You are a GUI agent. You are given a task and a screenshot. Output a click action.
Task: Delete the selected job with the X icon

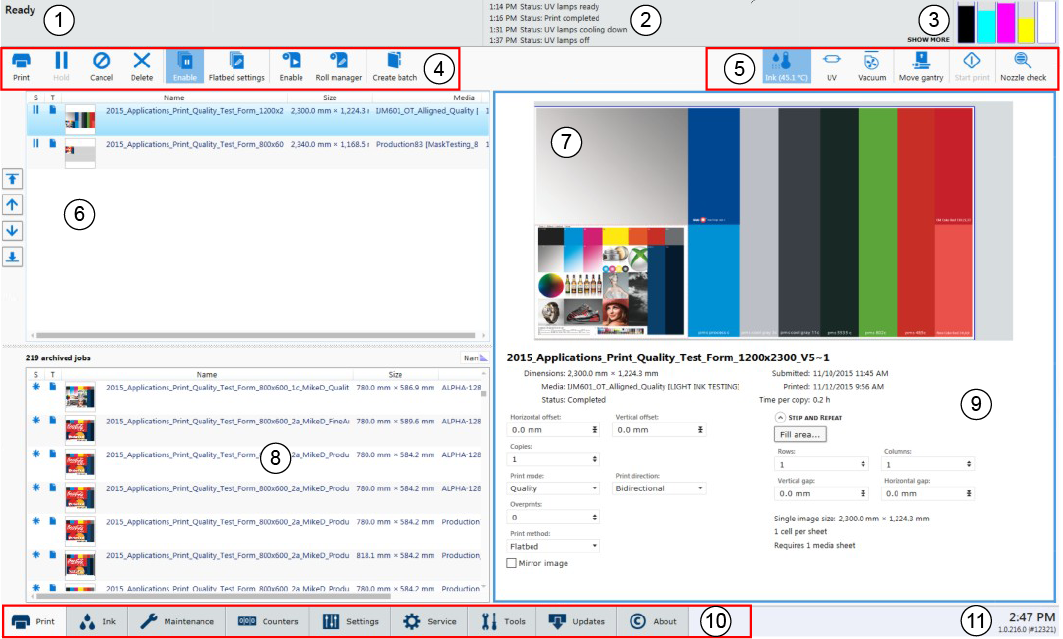142,65
